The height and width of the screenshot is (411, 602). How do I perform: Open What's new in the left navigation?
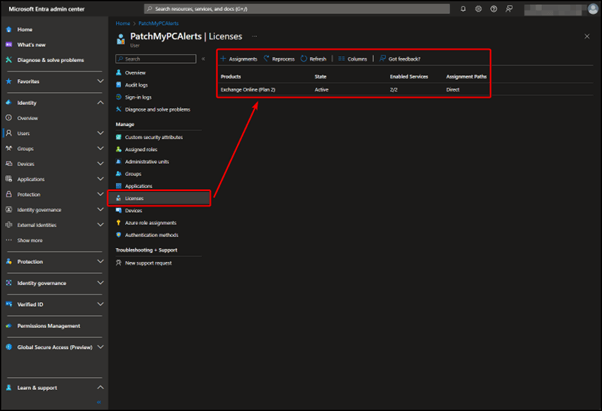(31, 45)
